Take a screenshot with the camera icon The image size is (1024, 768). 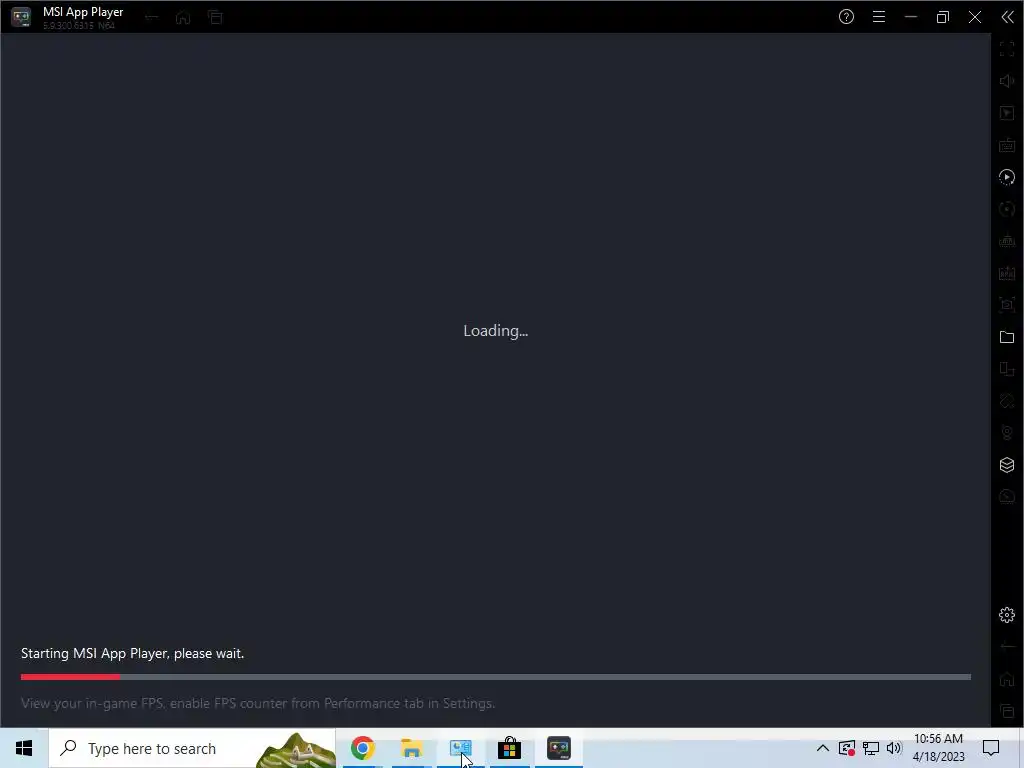[1006, 305]
